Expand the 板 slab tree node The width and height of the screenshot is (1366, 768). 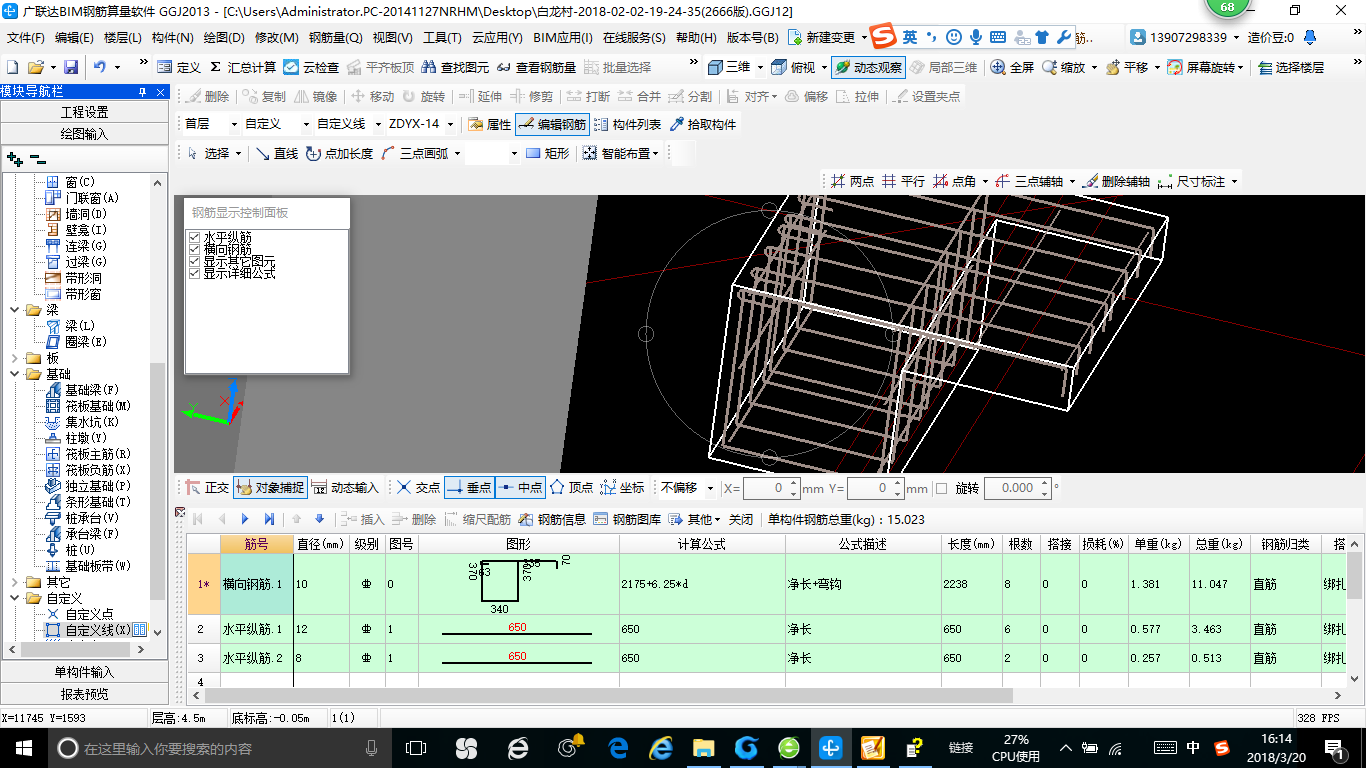(16, 358)
